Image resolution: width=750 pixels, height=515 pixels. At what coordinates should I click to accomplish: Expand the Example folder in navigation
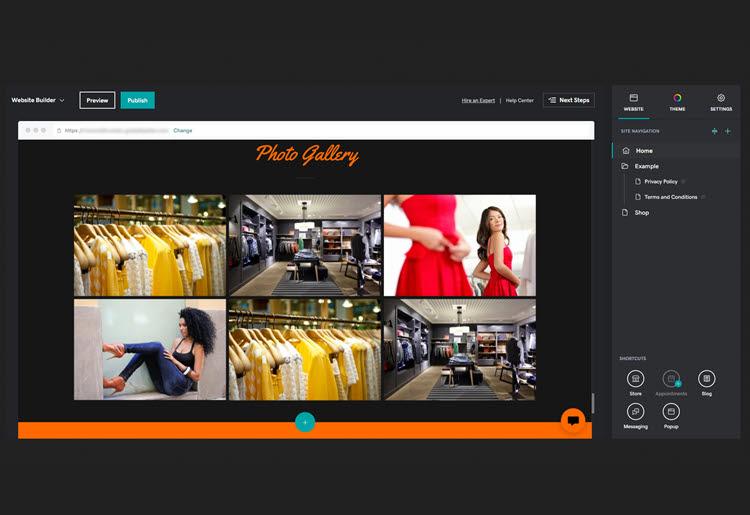646,166
